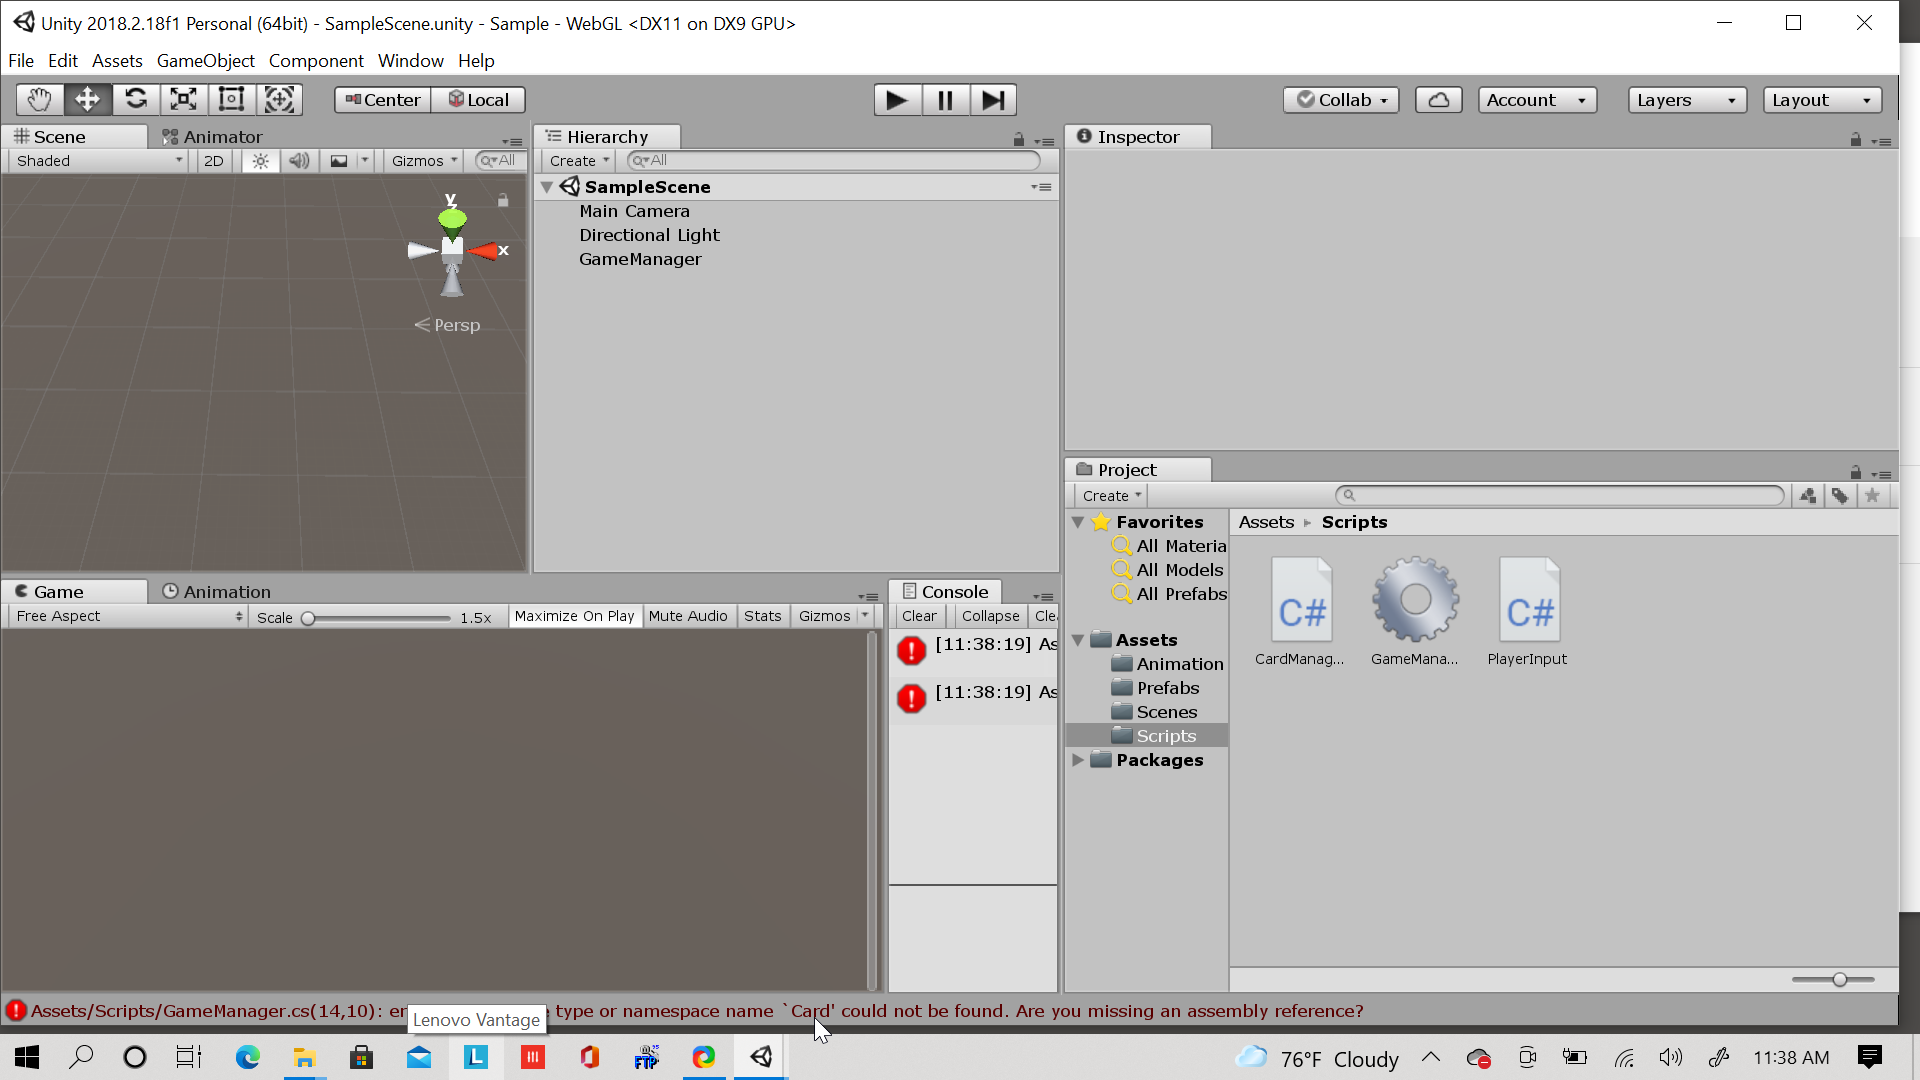
Task: Open the GameObject menu
Action: point(205,61)
